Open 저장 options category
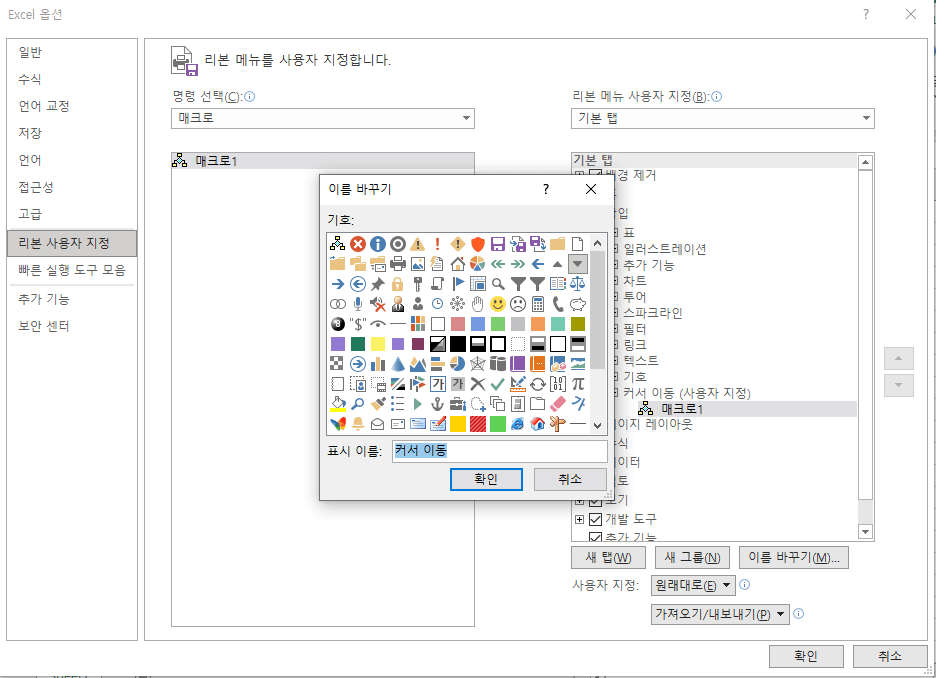Viewport: 936px width, 678px height. pos(72,133)
